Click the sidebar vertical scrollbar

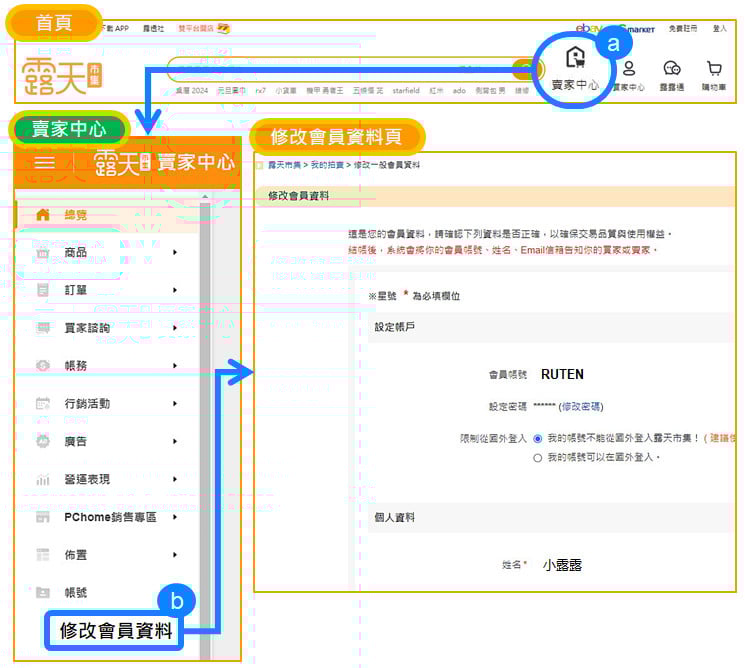tap(205, 400)
